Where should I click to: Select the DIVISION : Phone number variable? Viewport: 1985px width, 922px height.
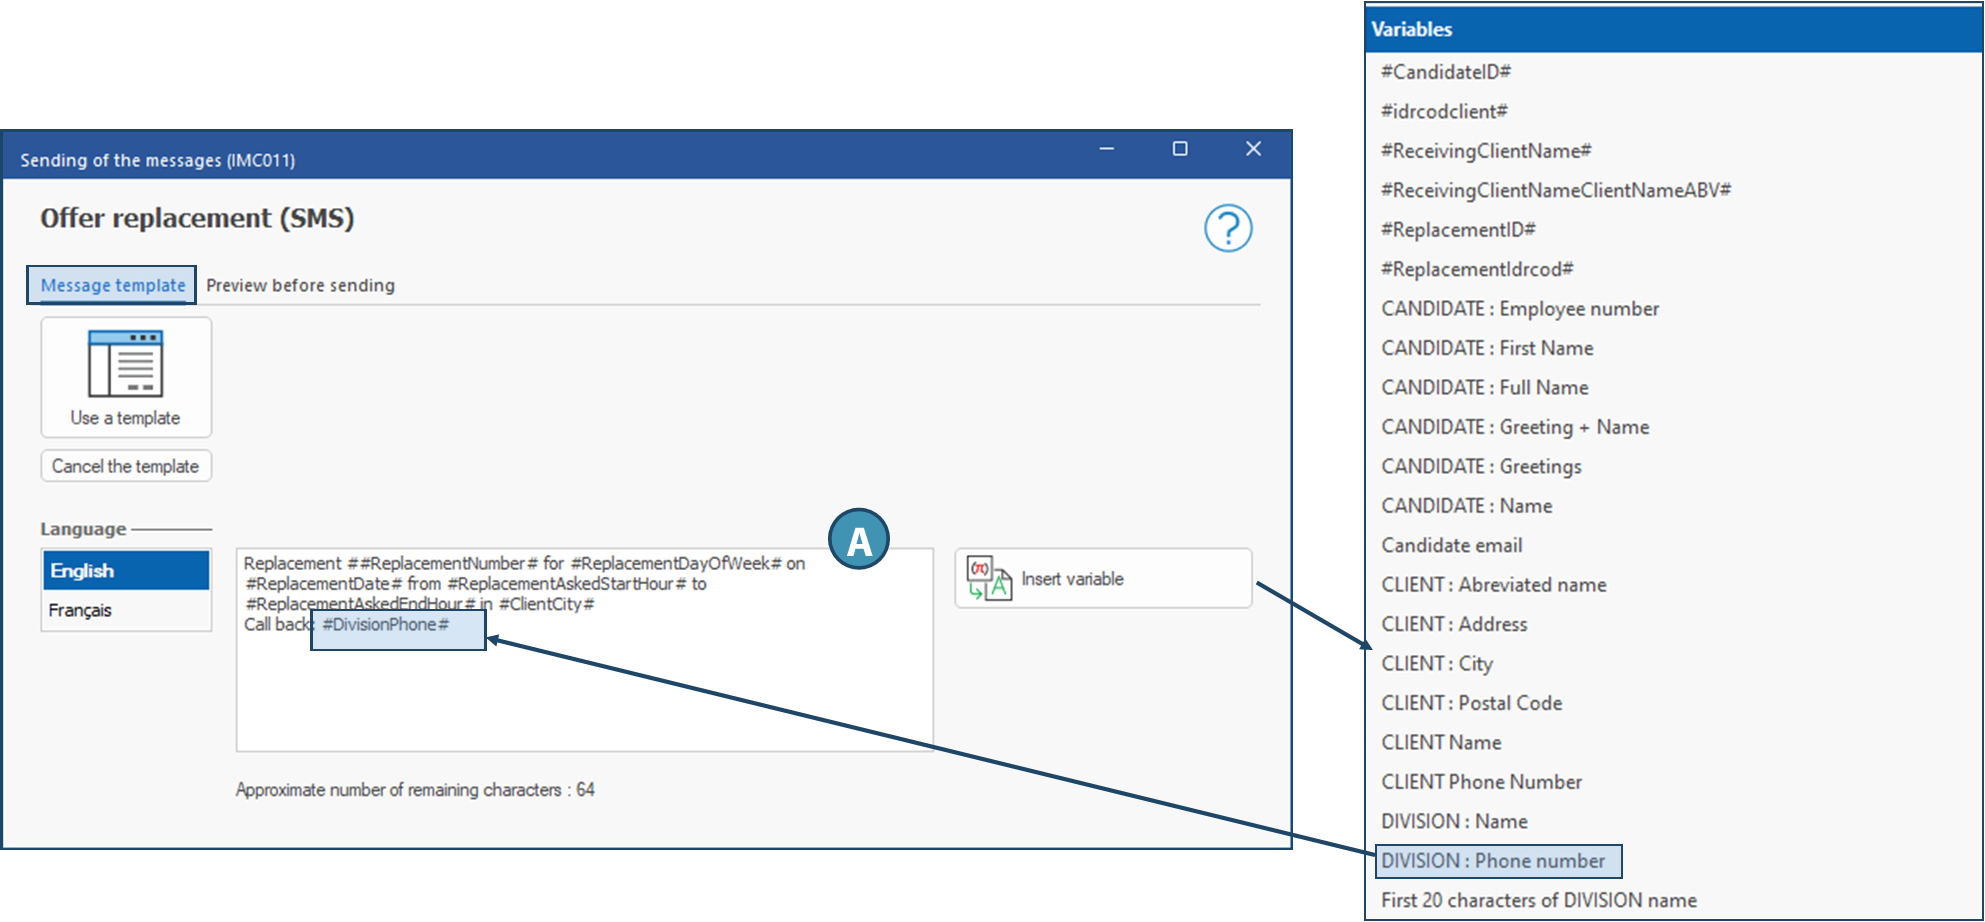pyautogui.click(x=1493, y=861)
